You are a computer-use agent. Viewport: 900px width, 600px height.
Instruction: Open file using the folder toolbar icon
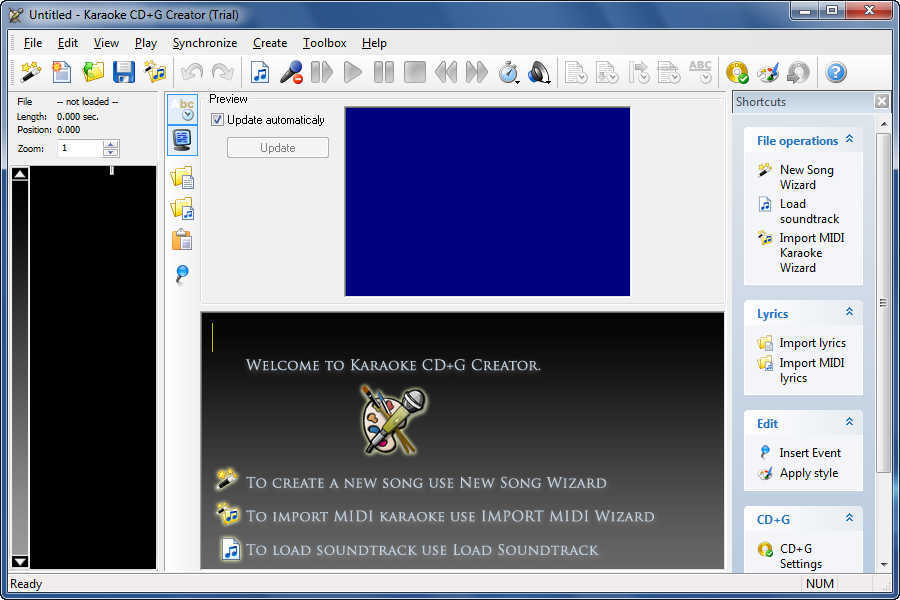(93, 72)
